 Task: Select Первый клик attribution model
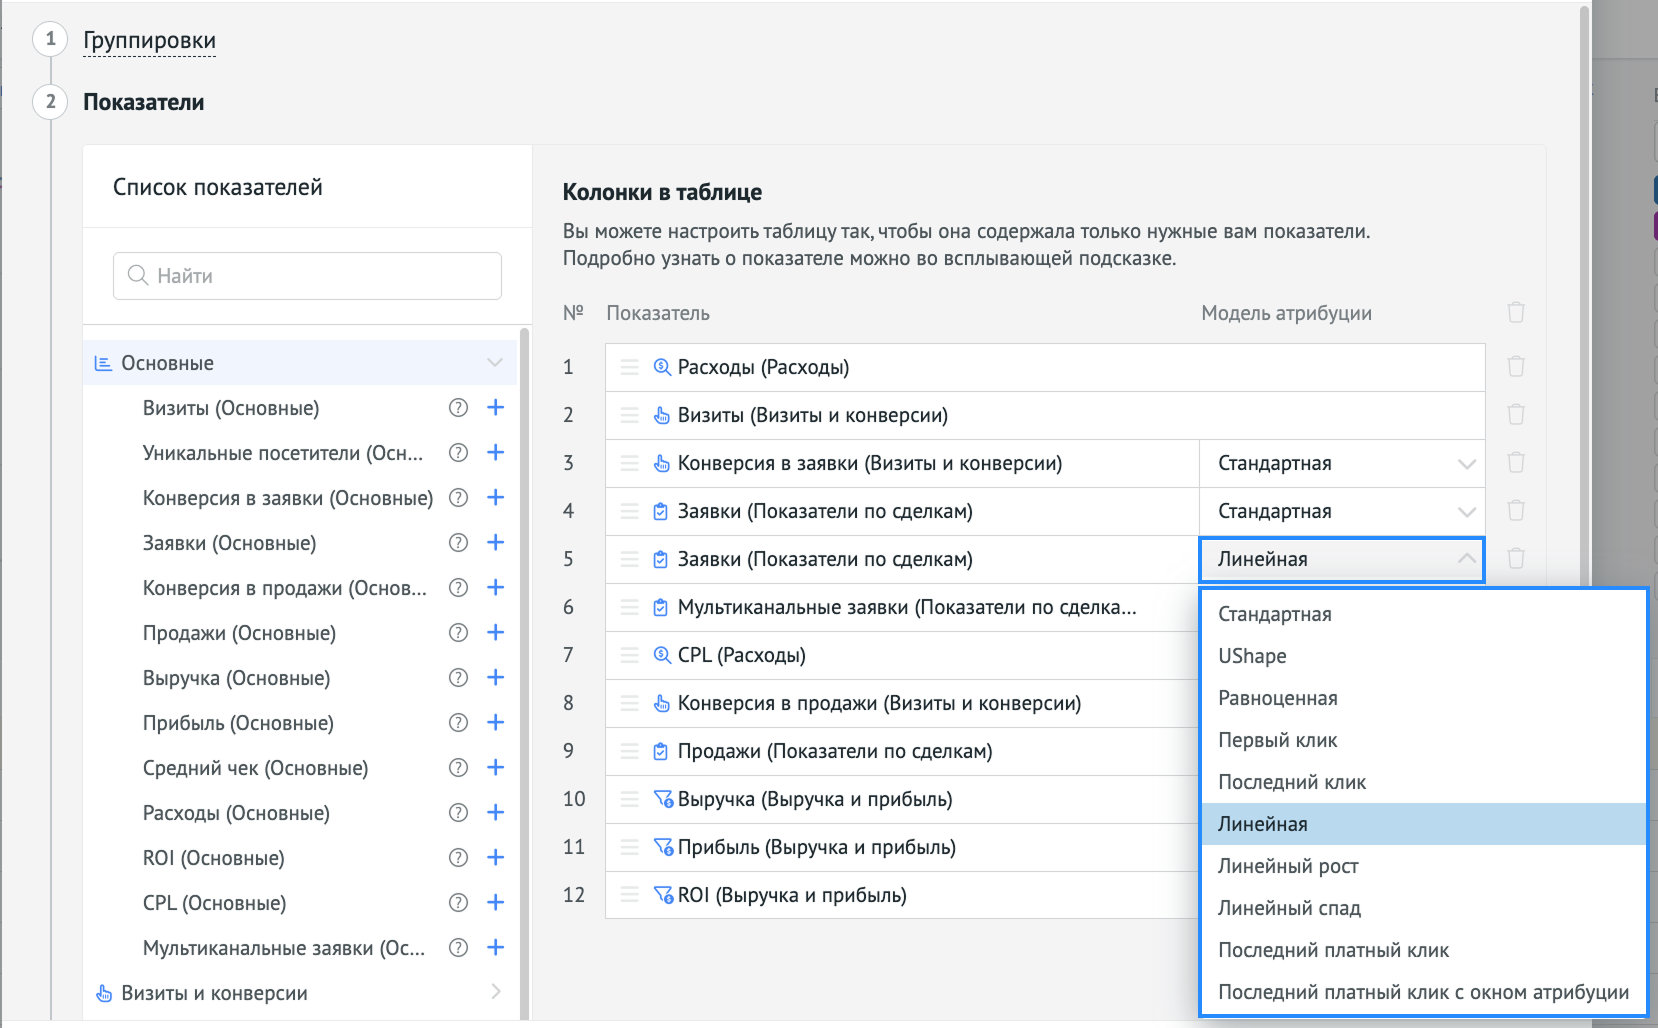tap(1277, 740)
